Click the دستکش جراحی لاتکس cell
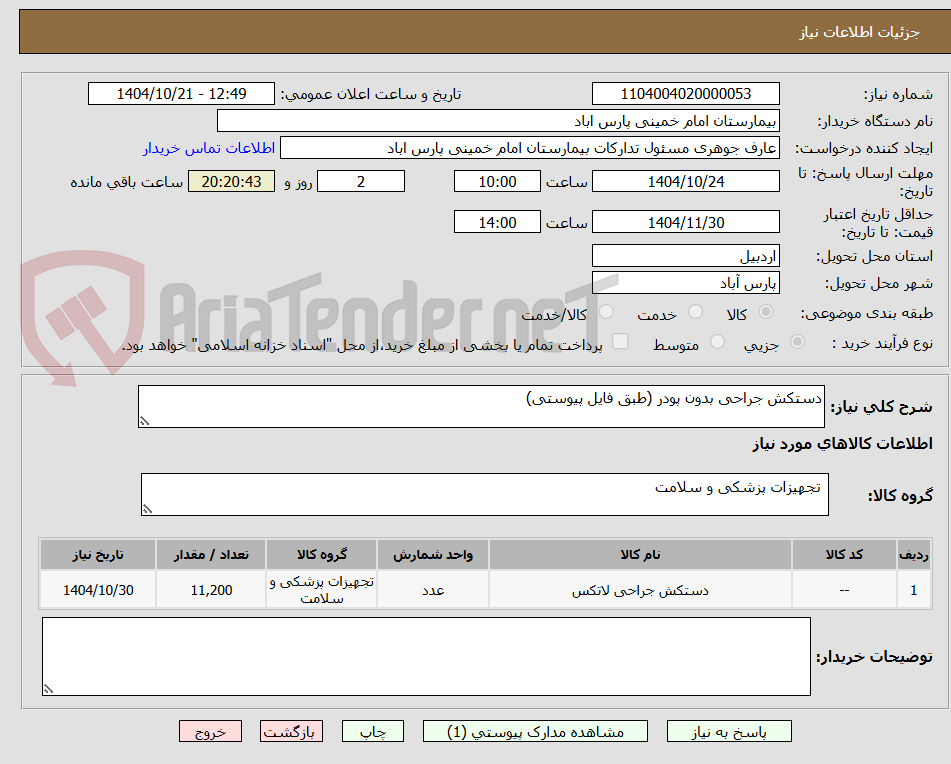The image size is (951, 764). (x=640, y=590)
